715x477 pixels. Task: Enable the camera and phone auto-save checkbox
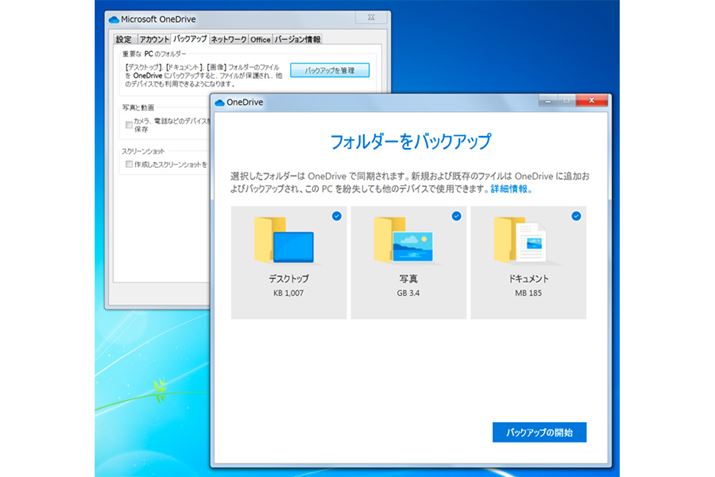point(129,124)
